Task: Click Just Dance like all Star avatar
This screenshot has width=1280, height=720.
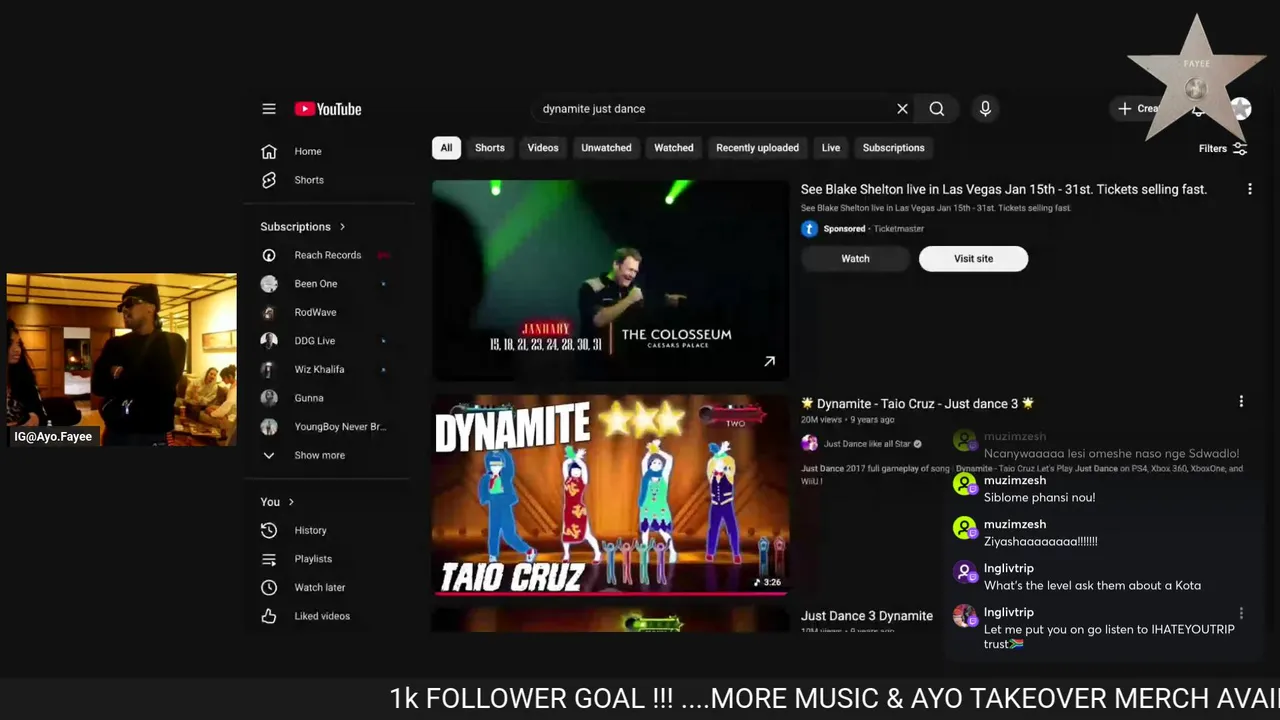Action: click(x=809, y=443)
